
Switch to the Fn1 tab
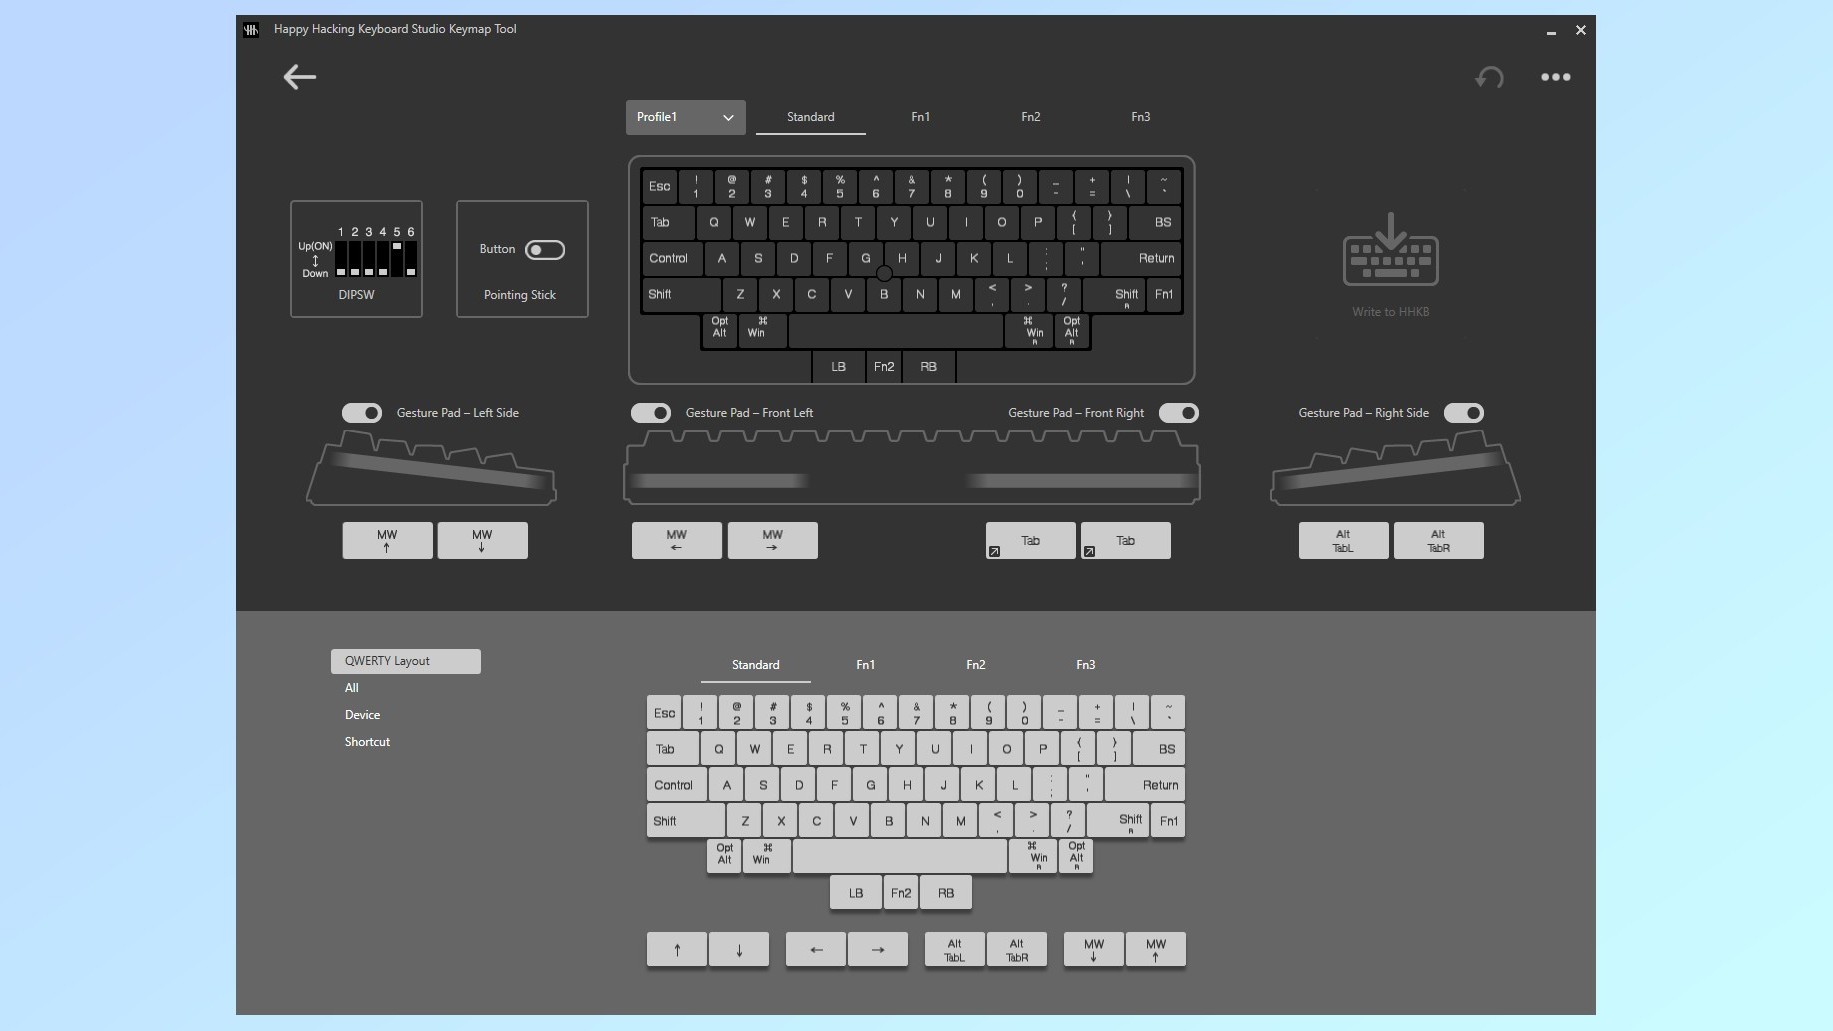coord(920,116)
